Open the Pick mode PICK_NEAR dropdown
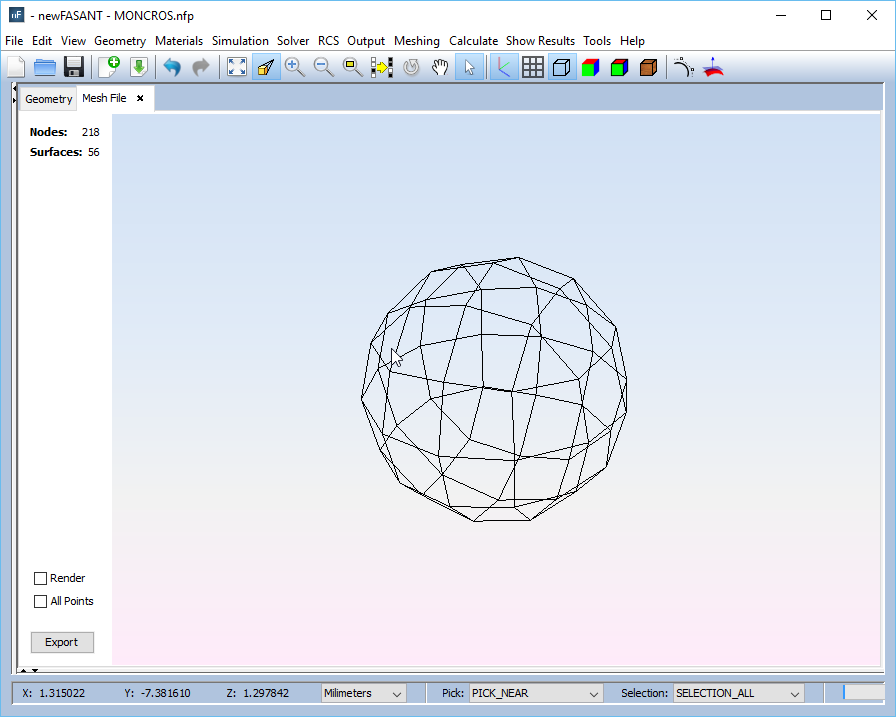Image resolution: width=896 pixels, height=717 pixels. click(x=536, y=693)
